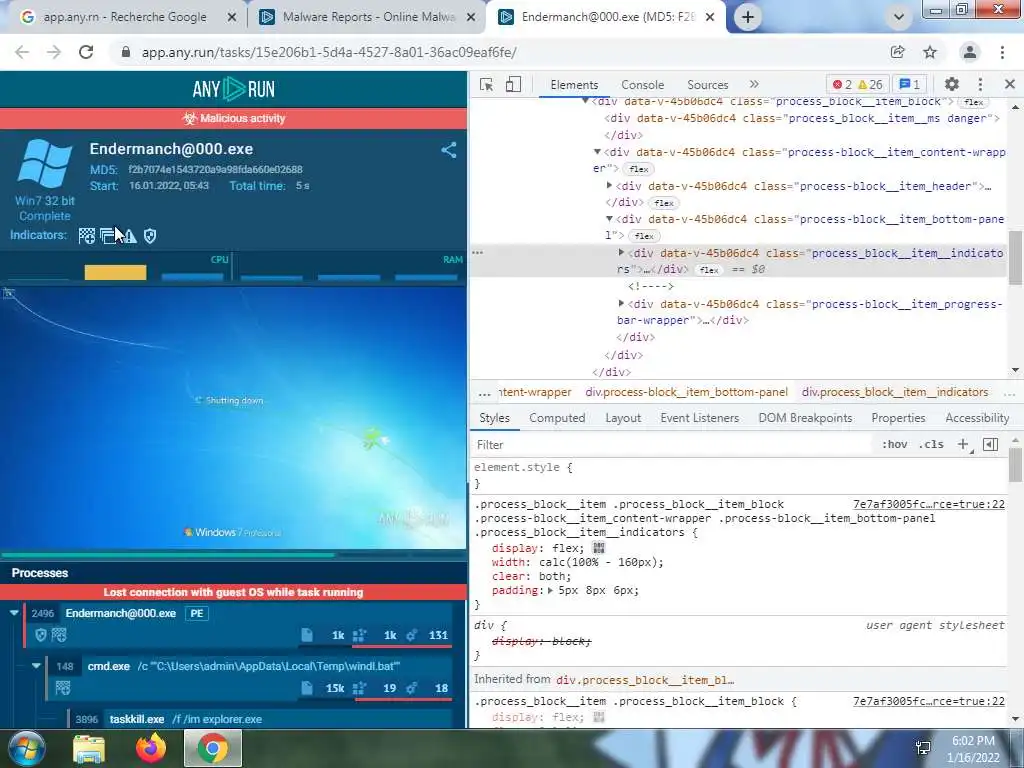
Task: Open File Explorer from the taskbar
Action: coord(89,749)
